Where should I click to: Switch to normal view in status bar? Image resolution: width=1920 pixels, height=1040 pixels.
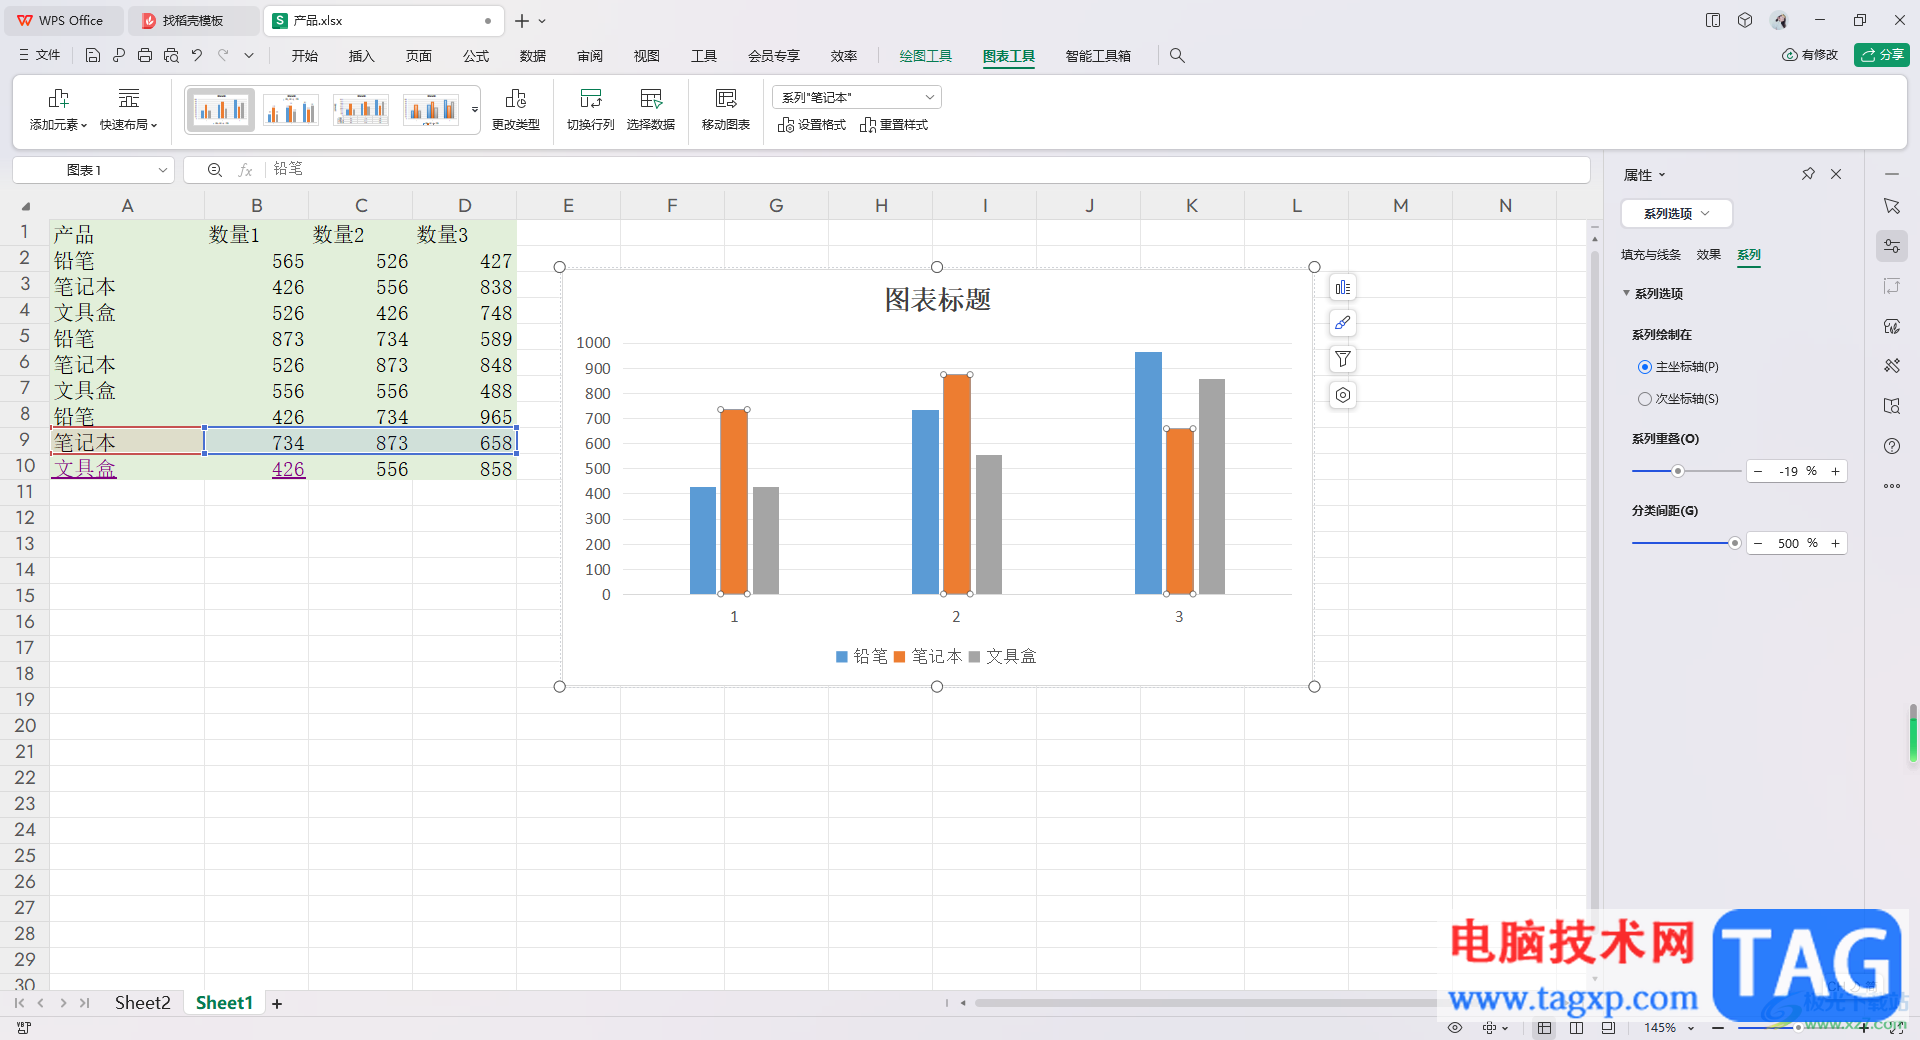pyautogui.click(x=1544, y=1028)
